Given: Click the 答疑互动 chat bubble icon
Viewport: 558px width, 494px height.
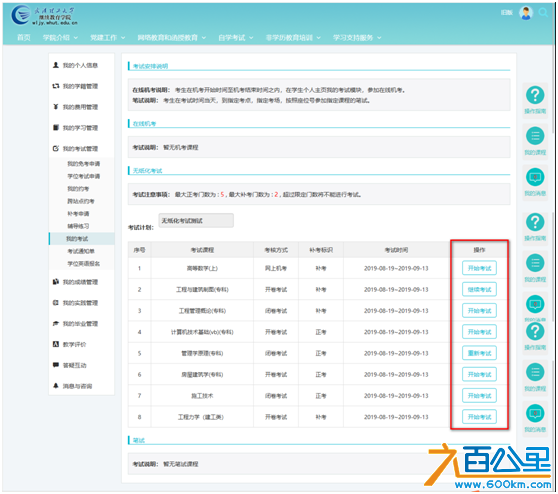Looking at the screenshot, I should click(56, 365).
